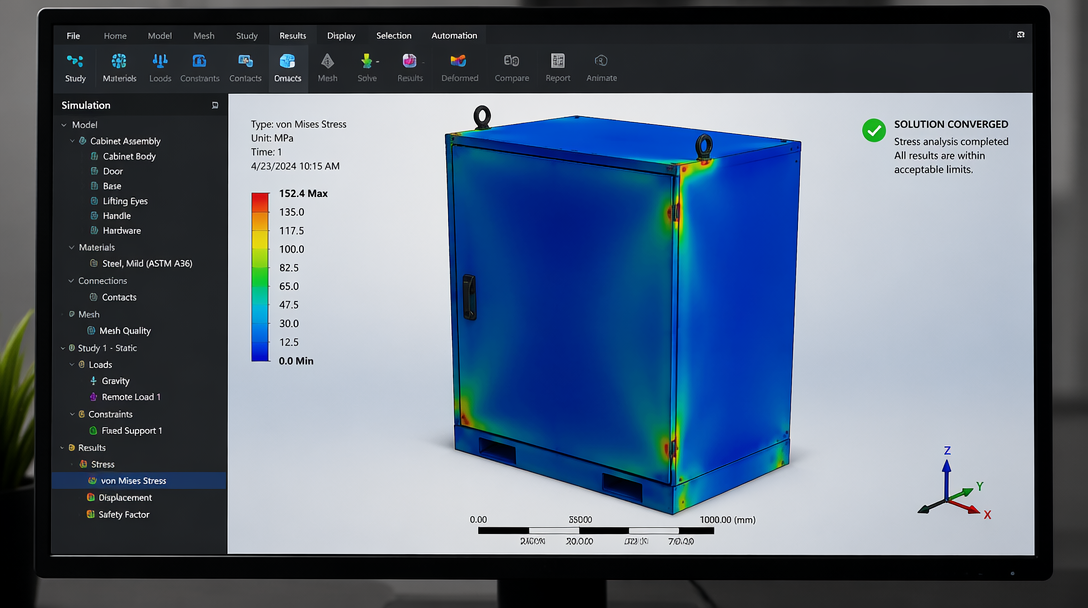Run the Solve tool

(x=366, y=68)
